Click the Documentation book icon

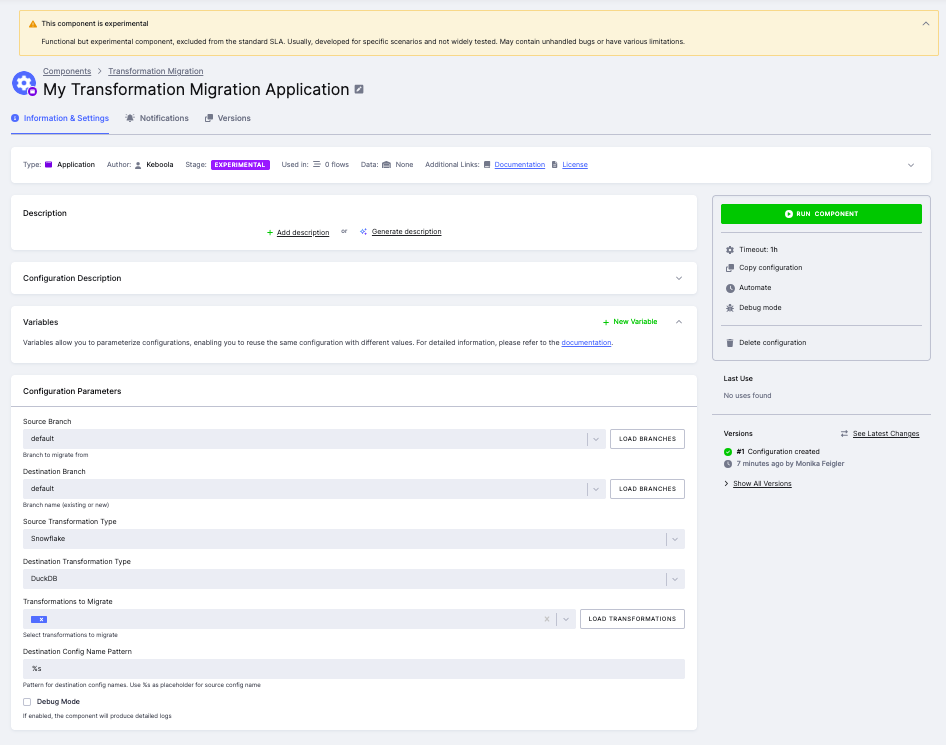click(487, 165)
